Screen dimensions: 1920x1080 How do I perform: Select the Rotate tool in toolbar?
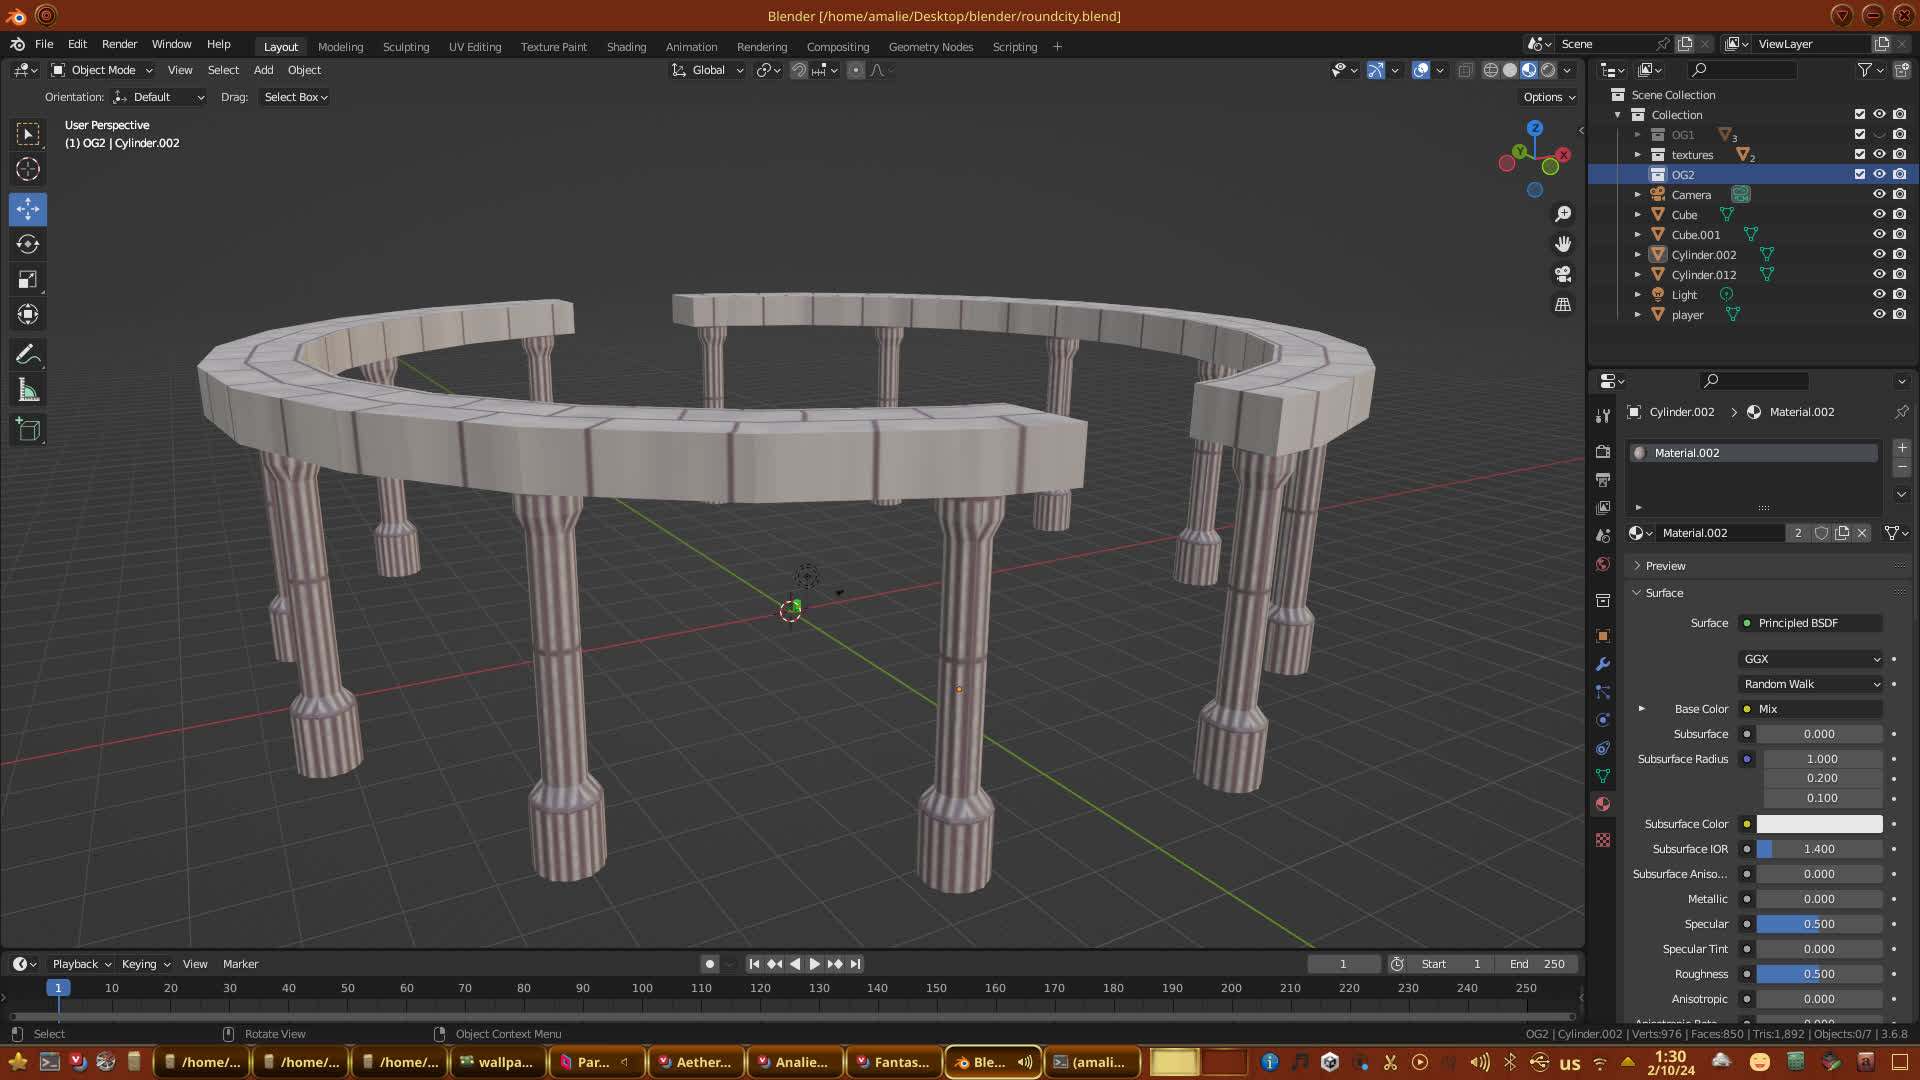pyautogui.click(x=28, y=244)
